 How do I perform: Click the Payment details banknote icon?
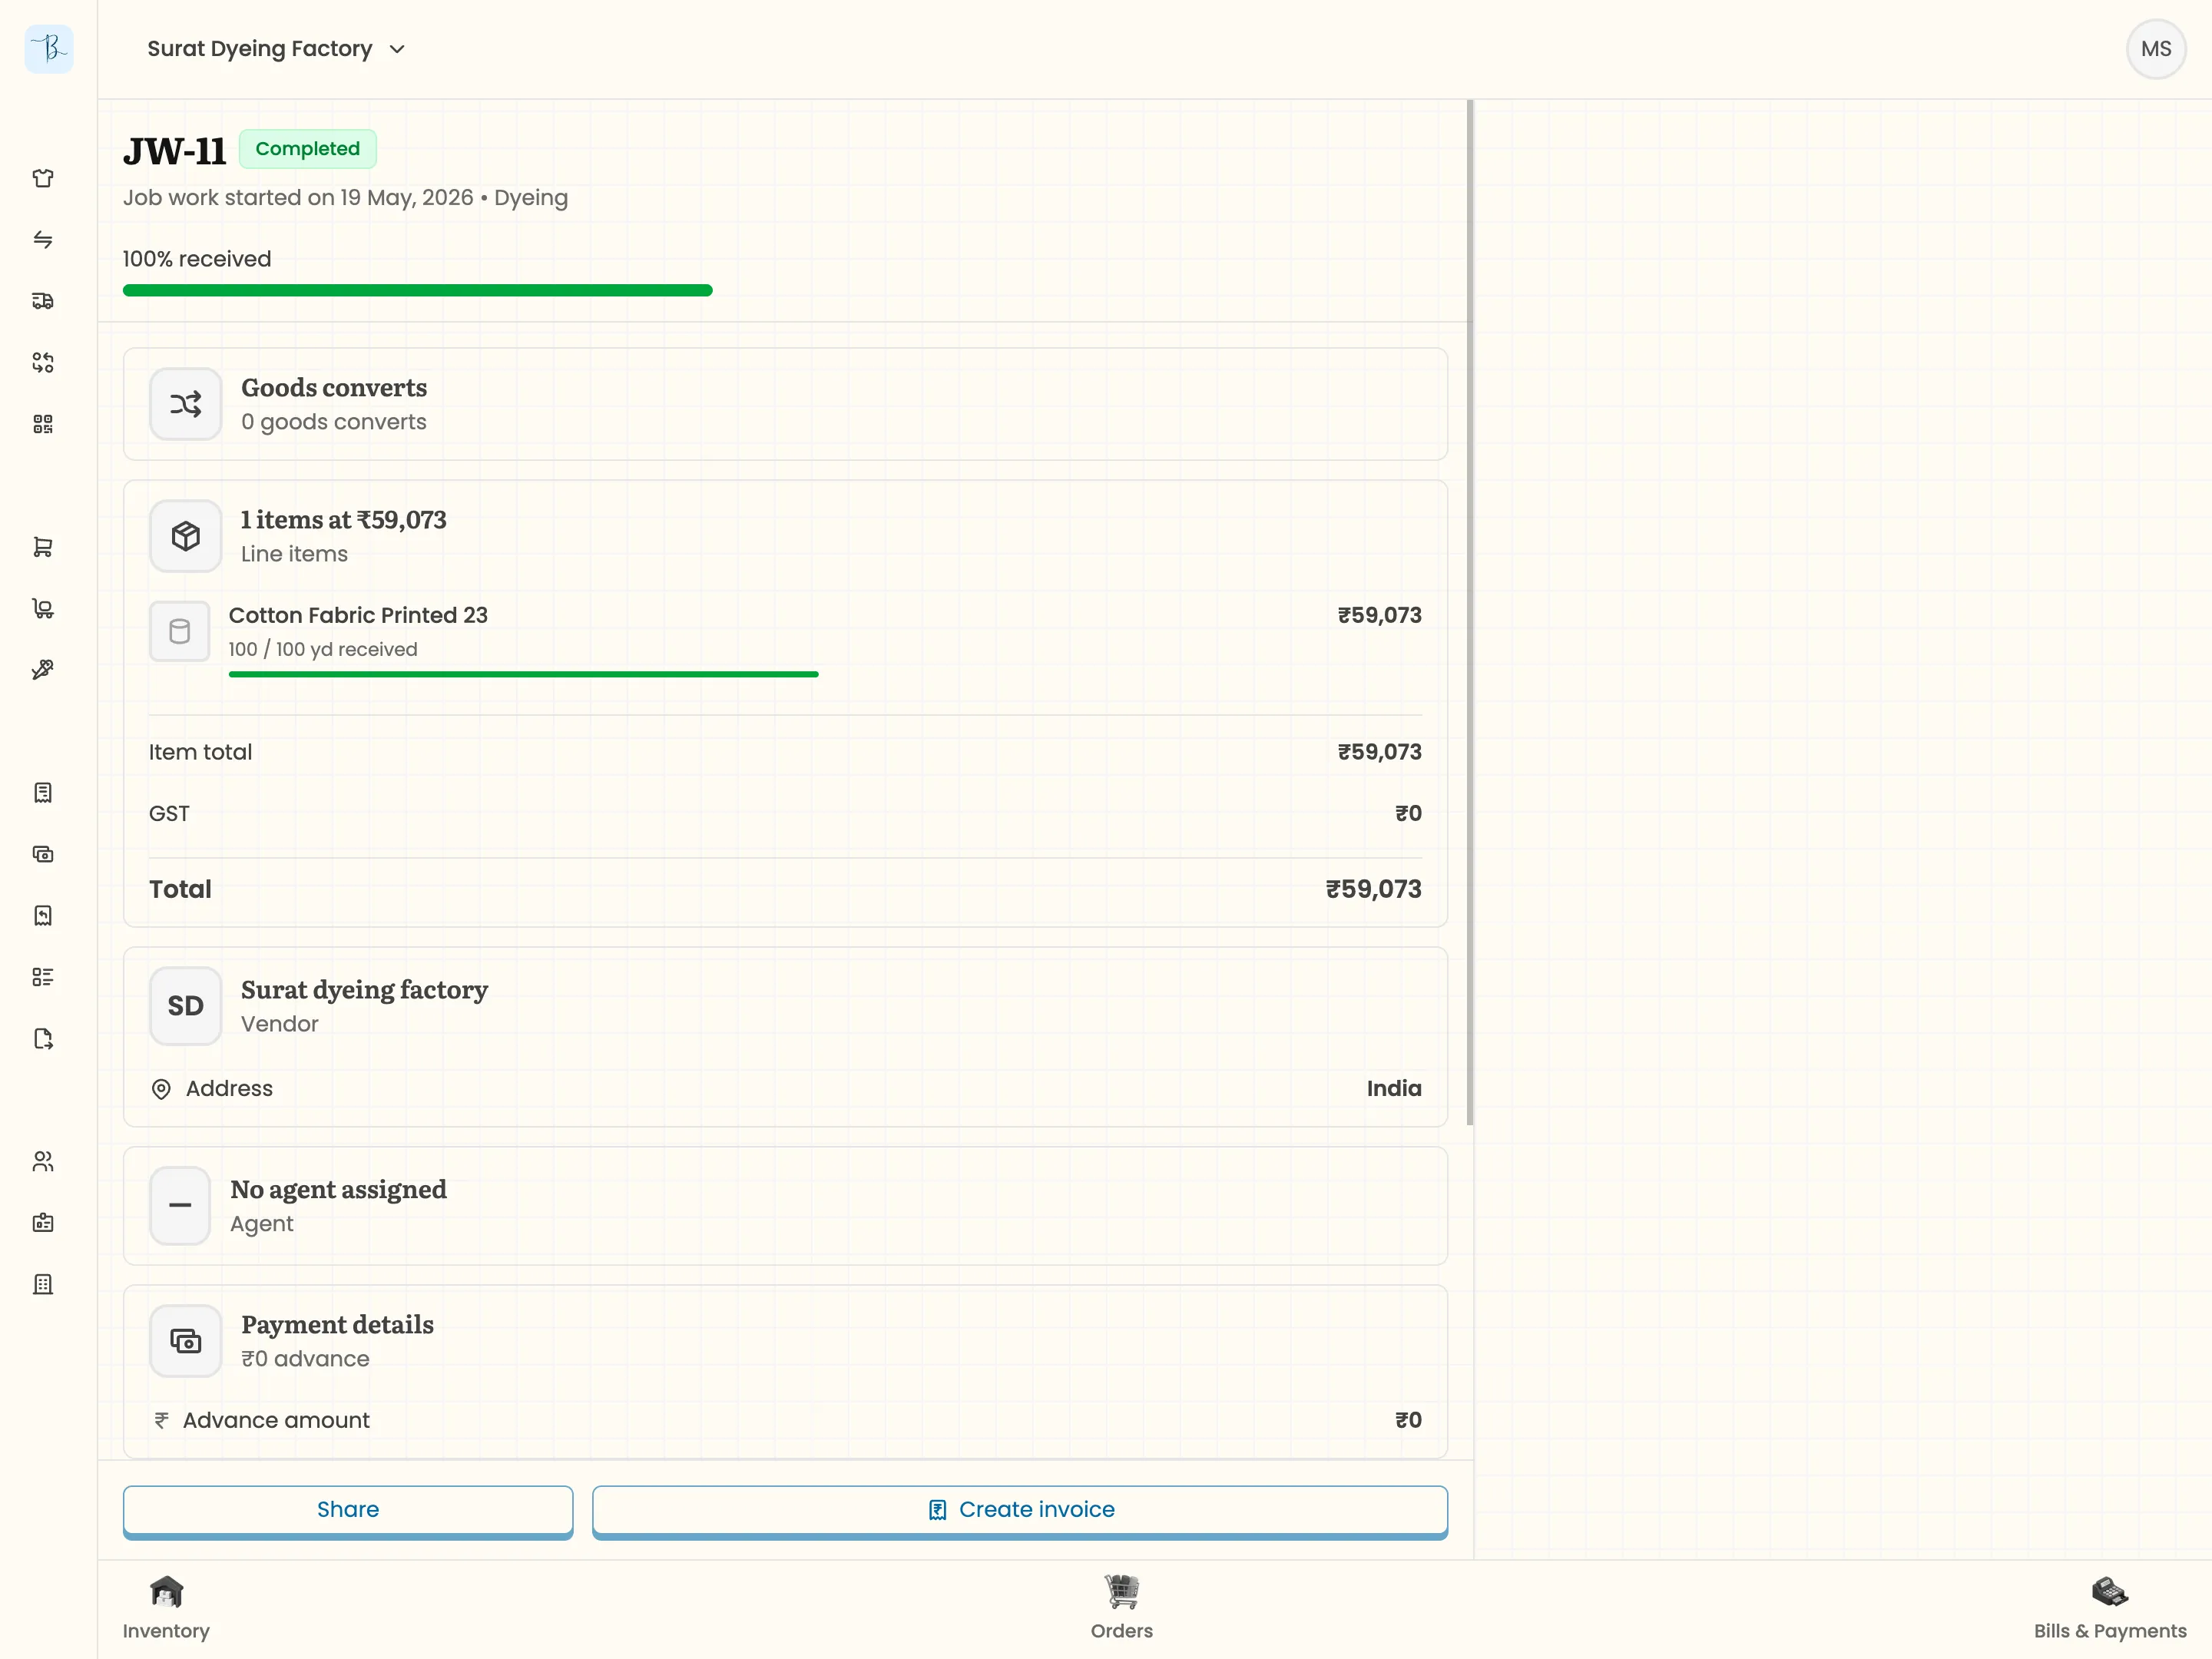click(185, 1341)
